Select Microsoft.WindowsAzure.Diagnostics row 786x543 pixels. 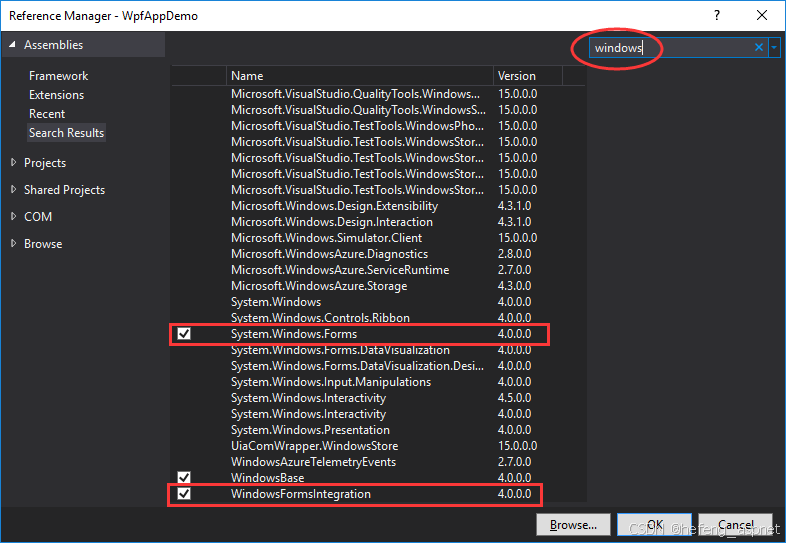[x=378, y=254]
